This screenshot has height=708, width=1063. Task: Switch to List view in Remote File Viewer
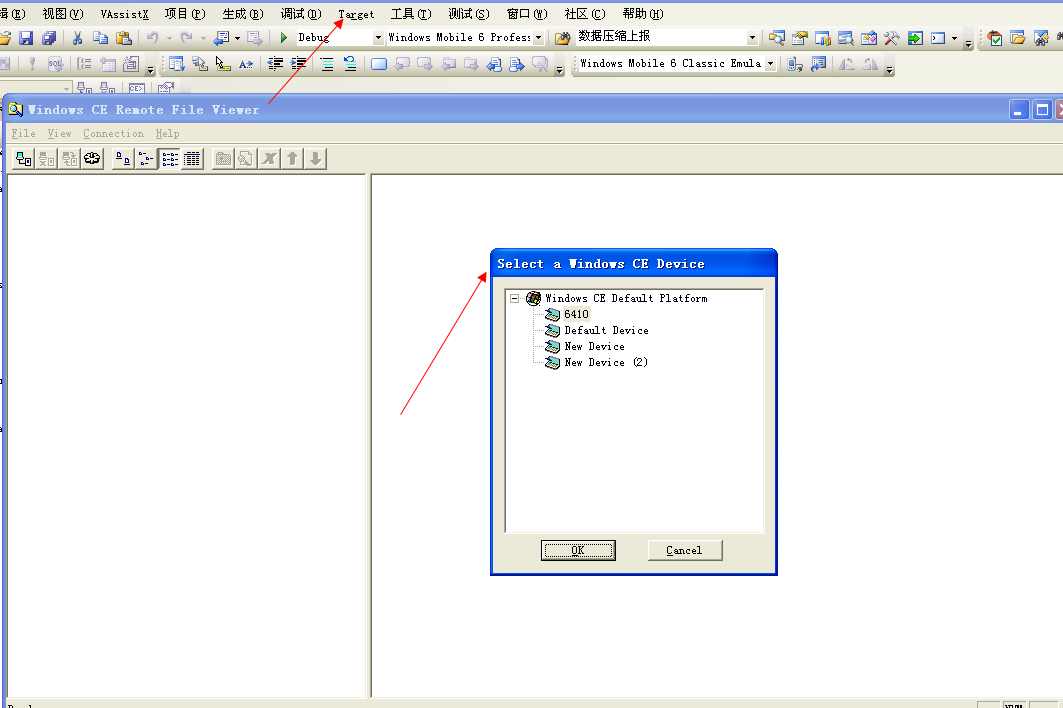coord(169,159)
